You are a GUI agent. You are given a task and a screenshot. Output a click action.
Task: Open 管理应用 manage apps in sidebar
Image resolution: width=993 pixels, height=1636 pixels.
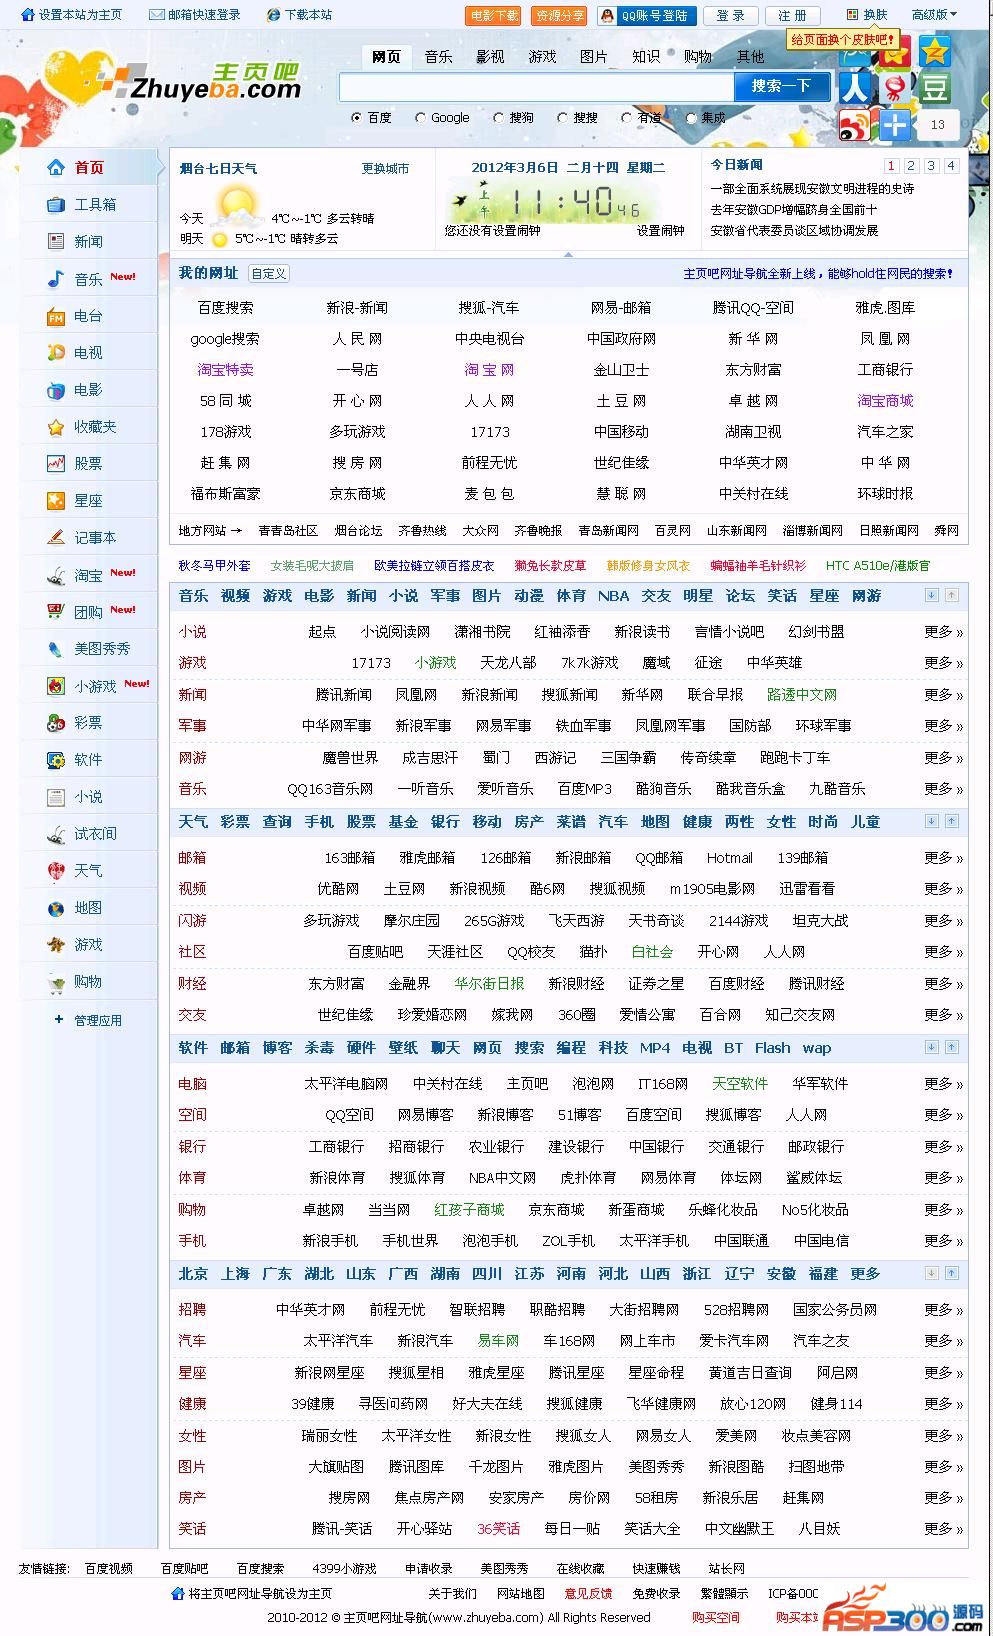[98, 1020]
